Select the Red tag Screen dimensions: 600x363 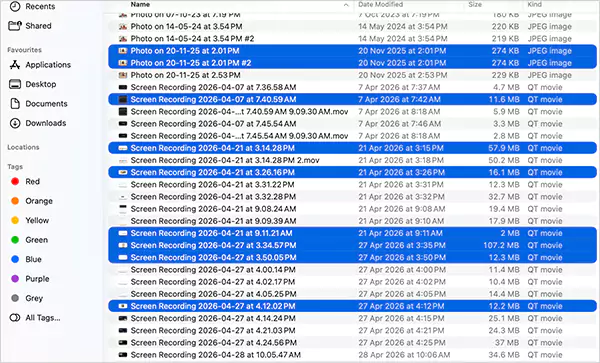click(x=26, y=181)
